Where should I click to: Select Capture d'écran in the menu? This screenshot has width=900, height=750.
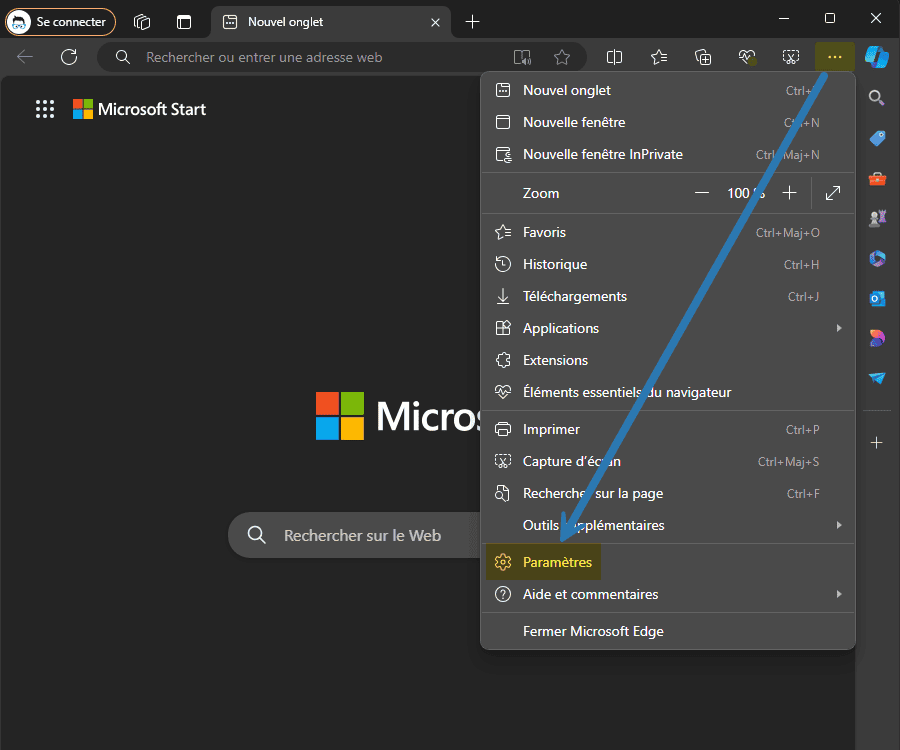668,461
